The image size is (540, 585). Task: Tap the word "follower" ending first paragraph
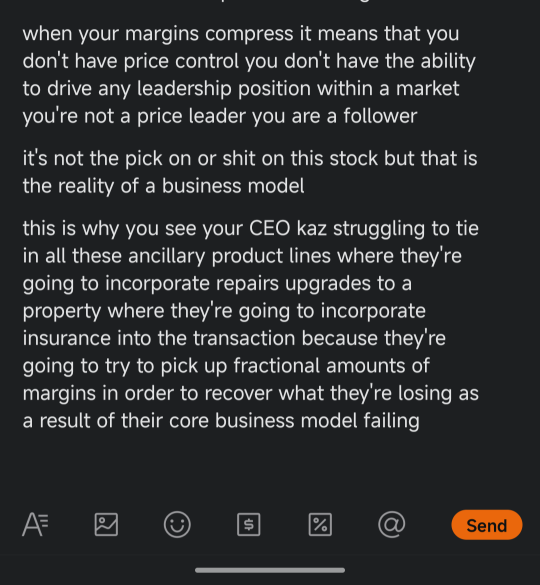tap(380, 116)
